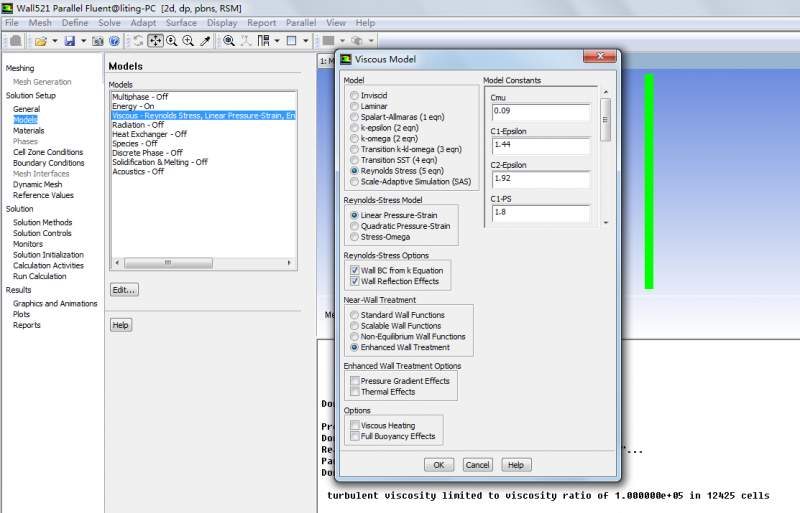Screen dimensions: 800x513
Task: Click Models list scroll left arrow
Action: (x=117, y=263)
